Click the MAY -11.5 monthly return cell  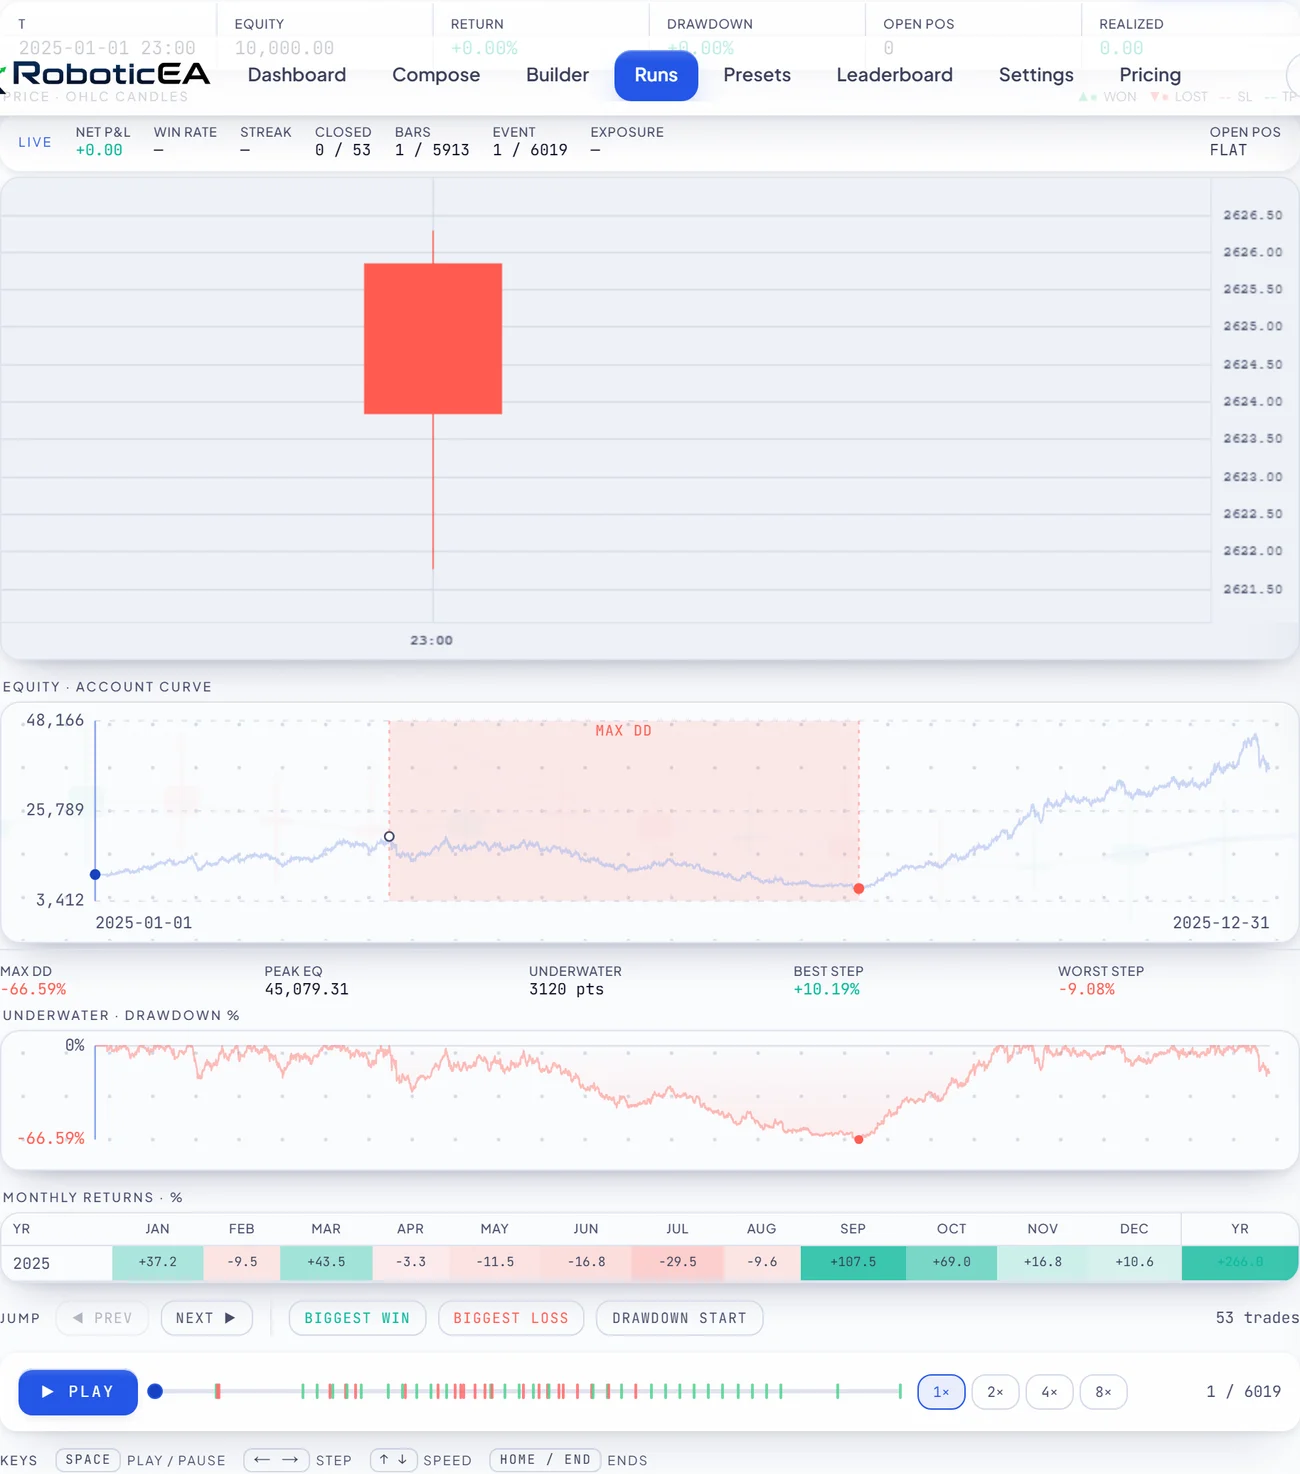(x=495, y=1262)
